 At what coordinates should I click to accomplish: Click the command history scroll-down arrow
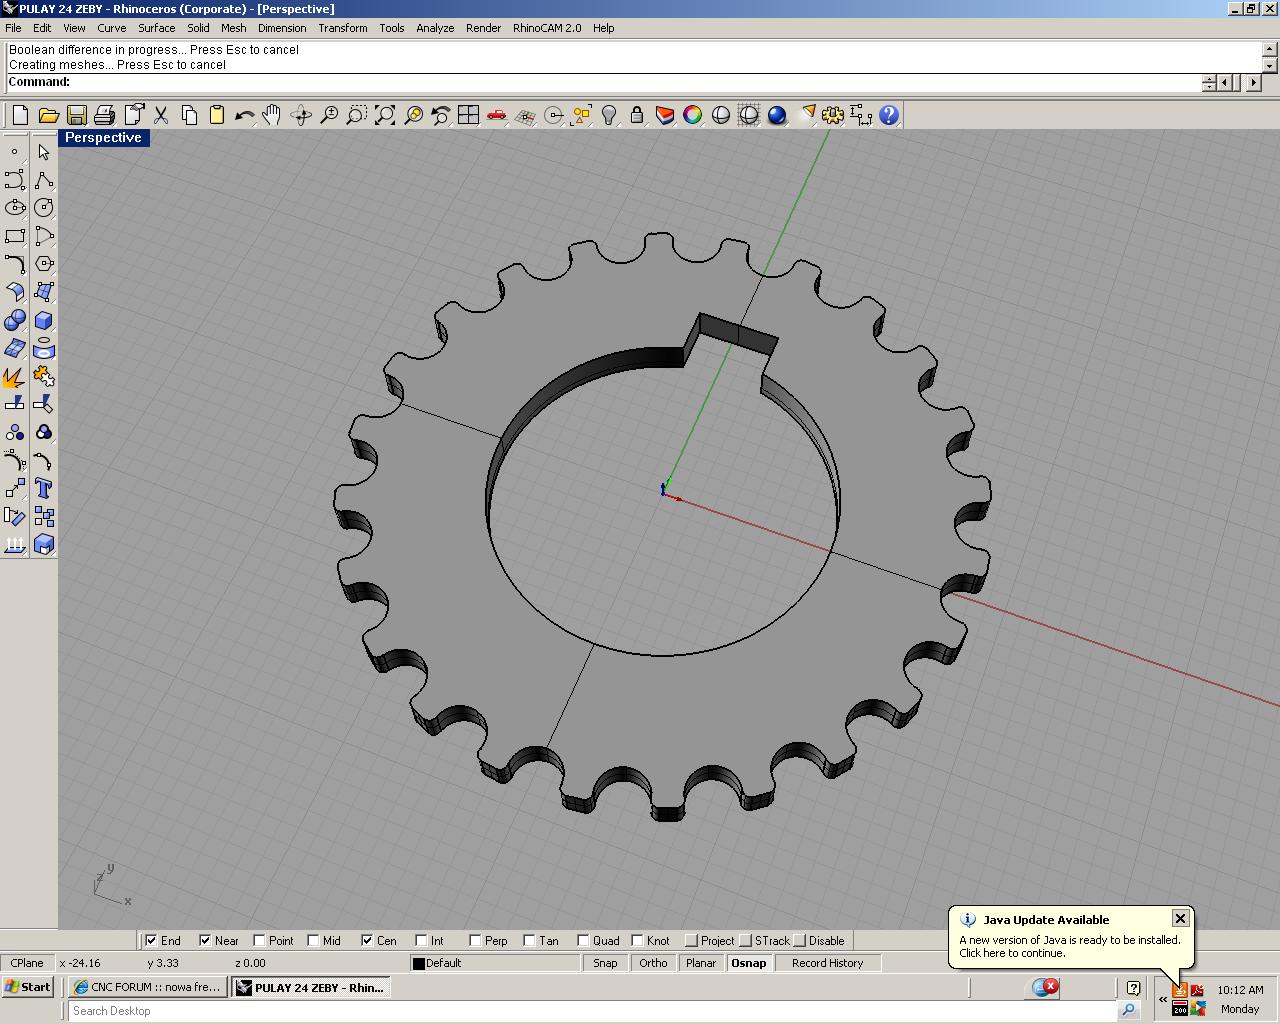coord(1270,65)
